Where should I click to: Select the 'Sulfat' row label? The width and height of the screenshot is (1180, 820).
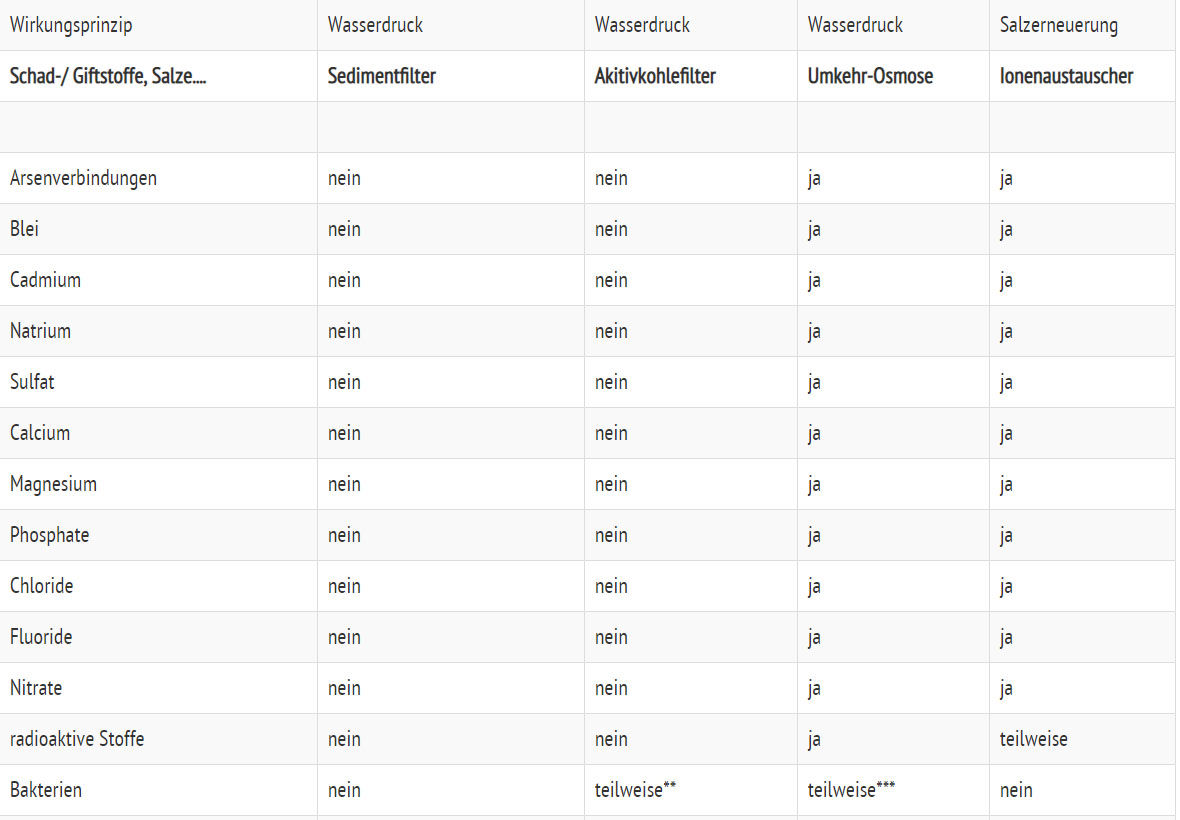click(32, 382)
